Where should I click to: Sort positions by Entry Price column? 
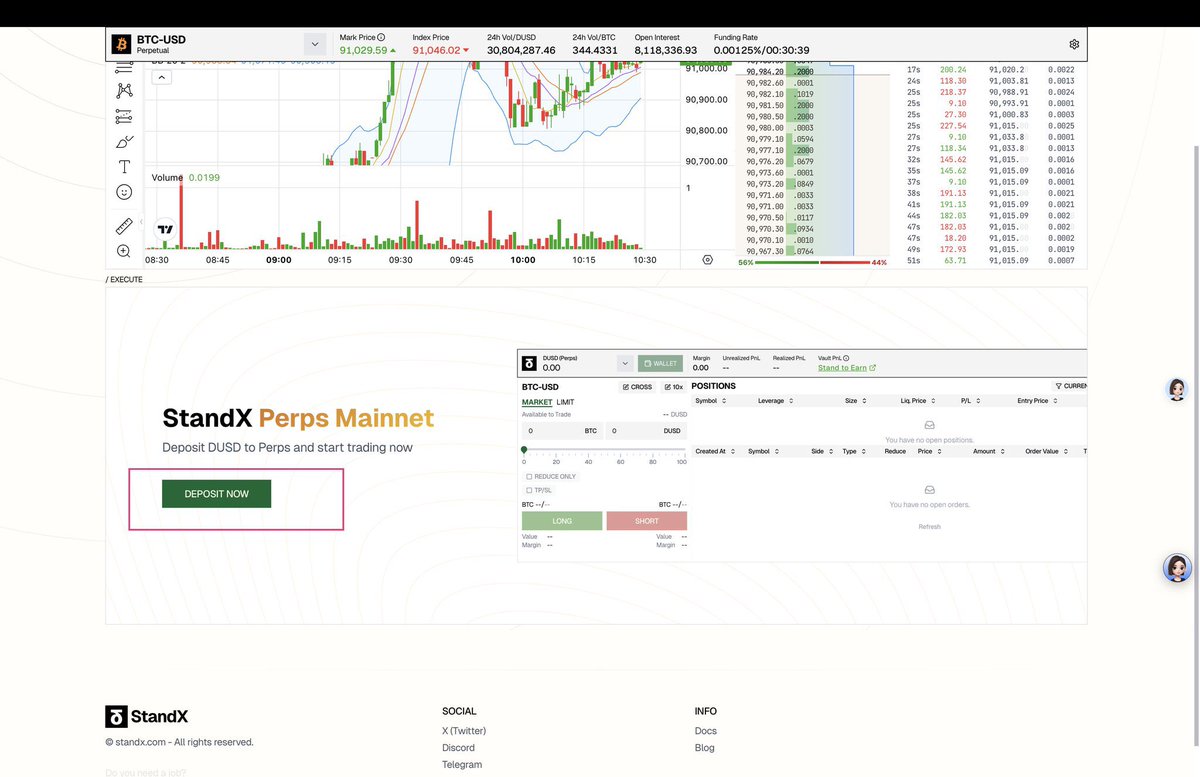pos(1035,401)
